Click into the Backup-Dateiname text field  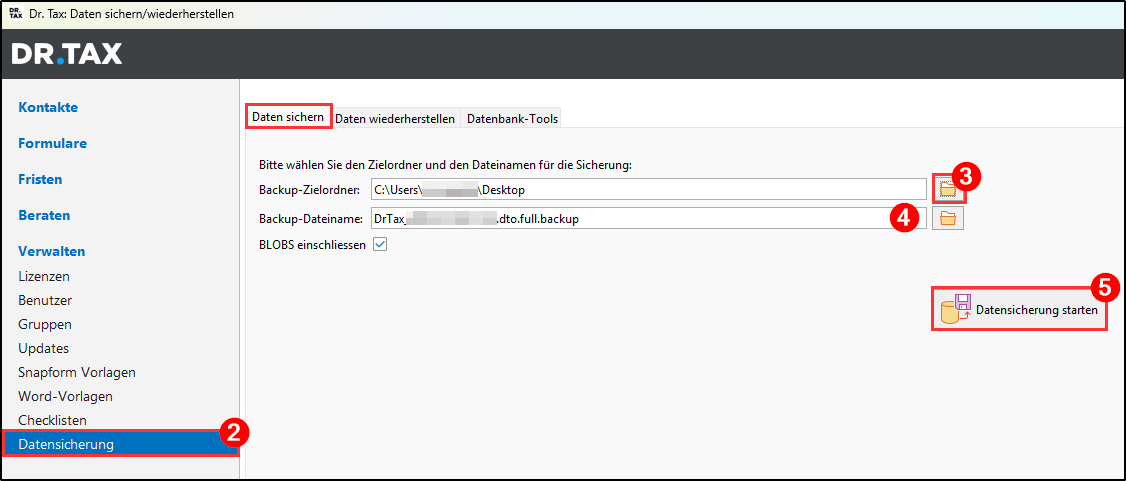tap(648, 219)
